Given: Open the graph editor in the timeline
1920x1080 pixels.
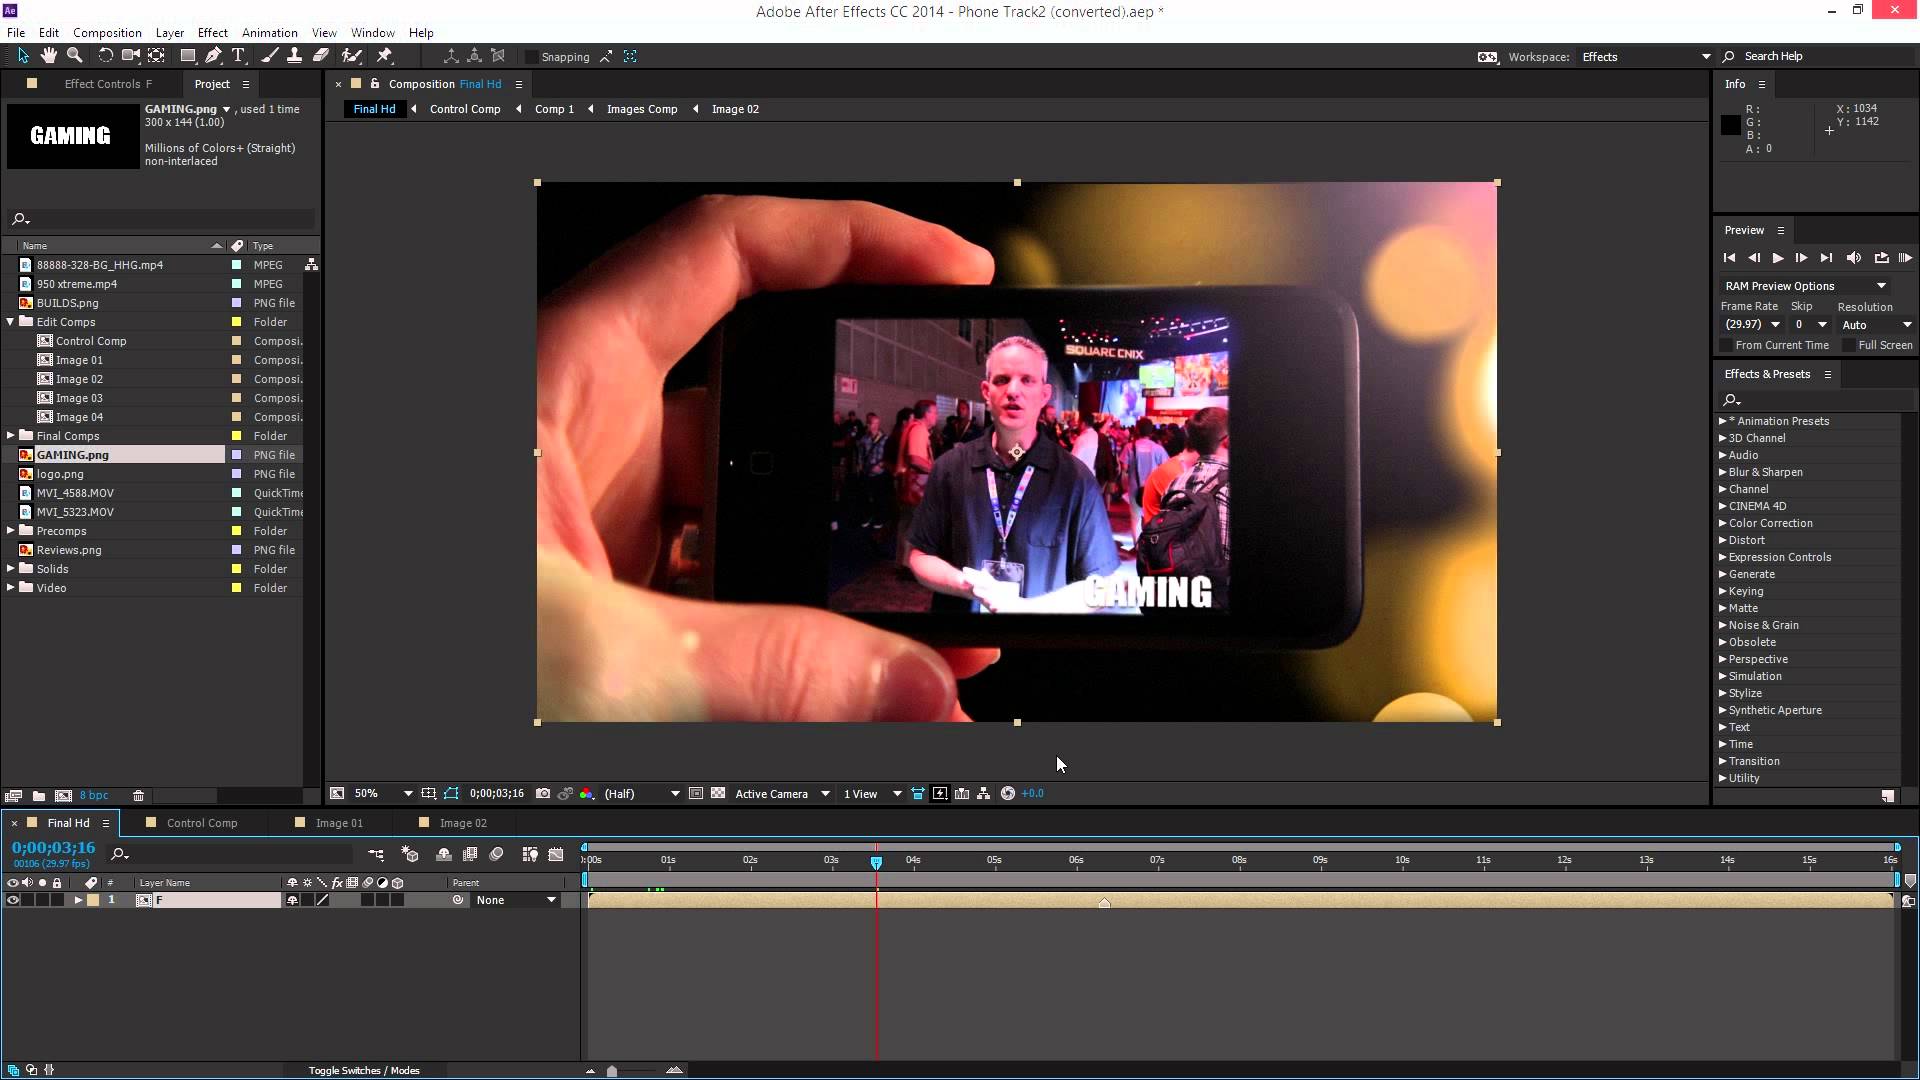Looking at the screenshot, I should (556, 855).
